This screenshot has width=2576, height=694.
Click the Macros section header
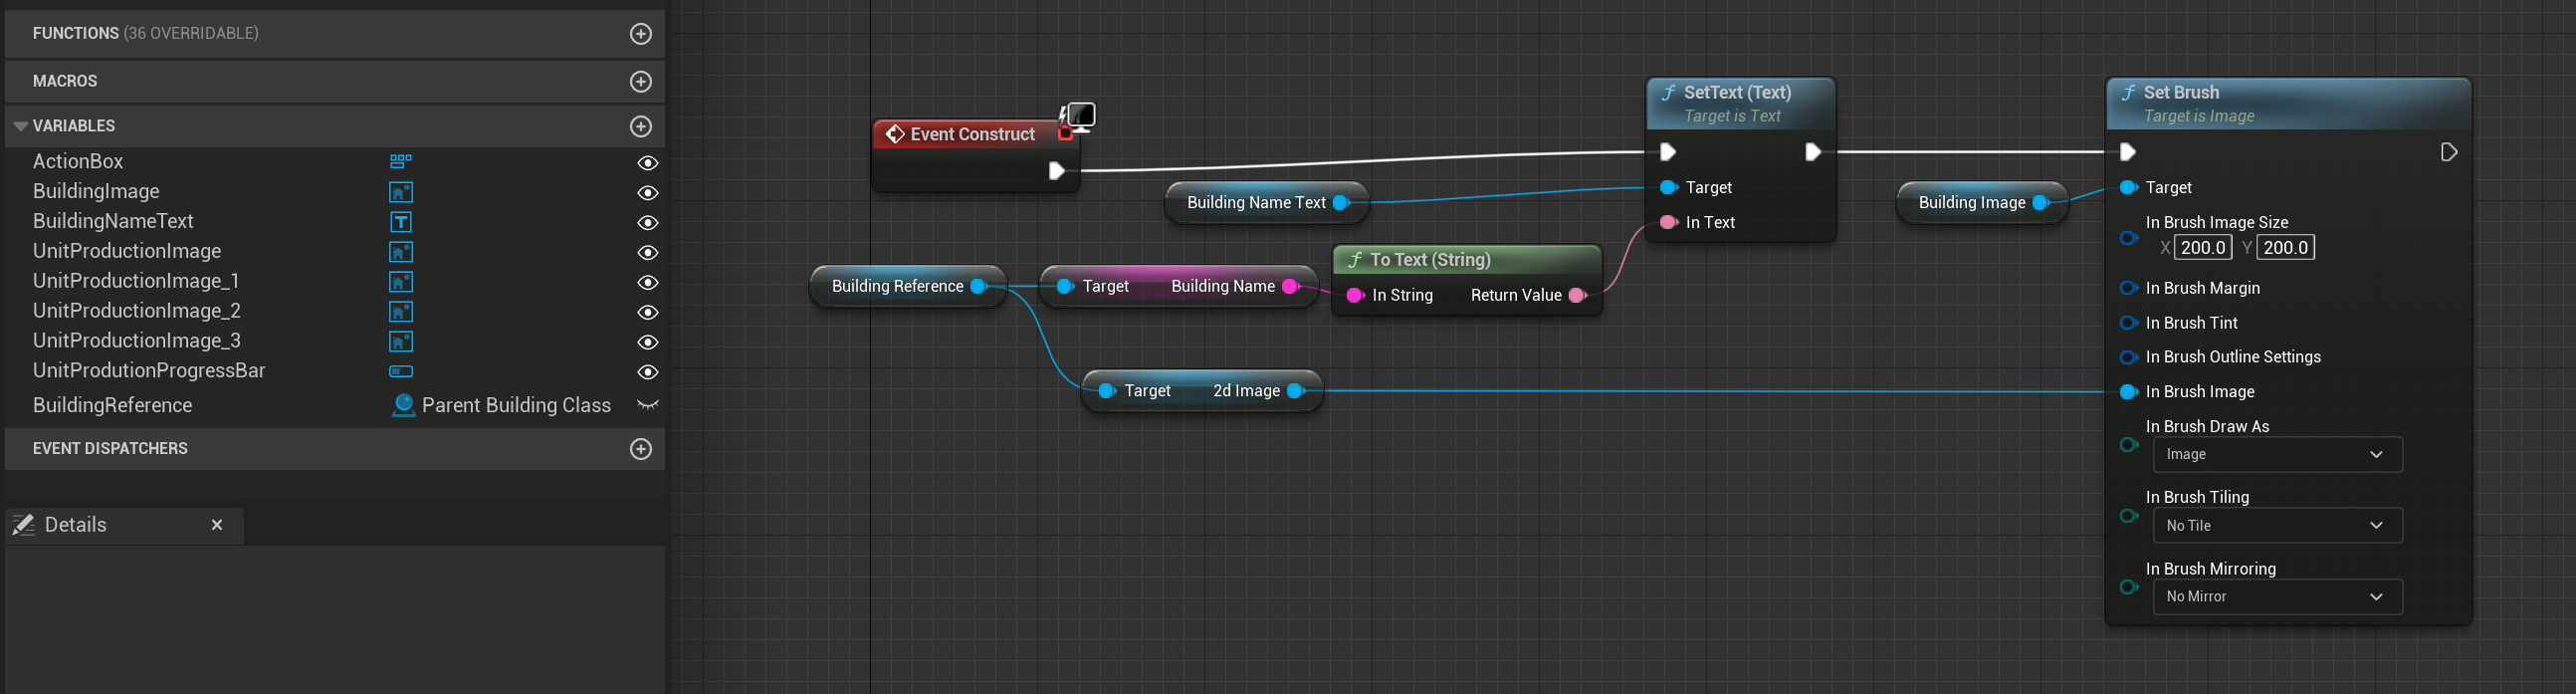pyautogui.click(x=335, y=82)
